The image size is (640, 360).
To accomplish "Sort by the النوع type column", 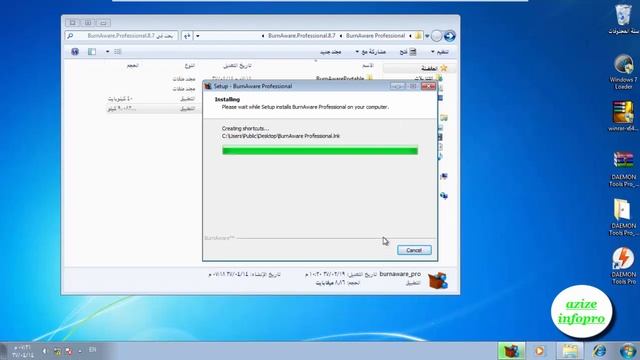I will point(190,65).
